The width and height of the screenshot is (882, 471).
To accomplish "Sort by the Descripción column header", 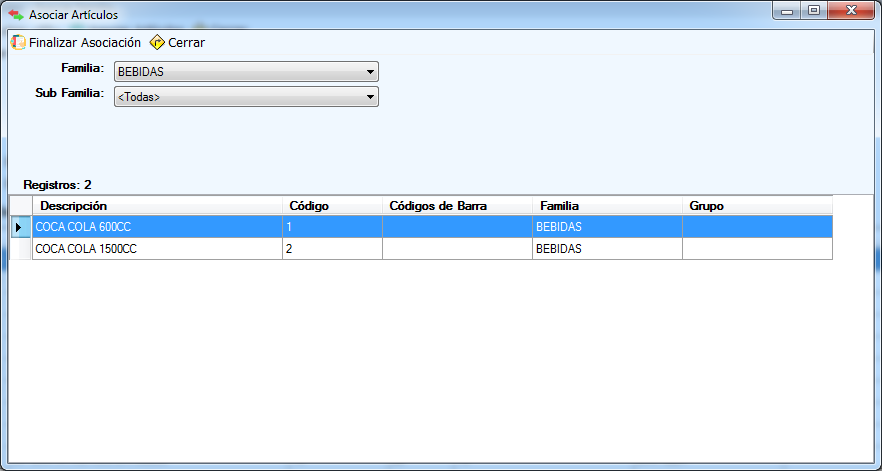I will [157, 206].
